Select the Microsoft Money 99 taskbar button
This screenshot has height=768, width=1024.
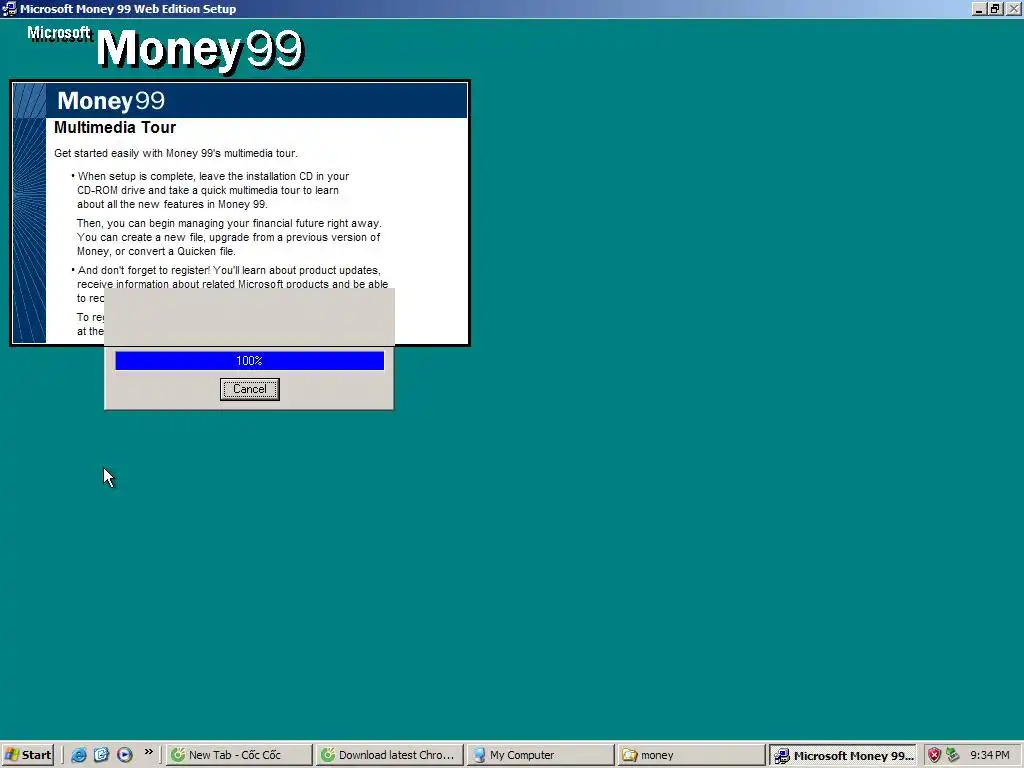click(x=842, y=755)
